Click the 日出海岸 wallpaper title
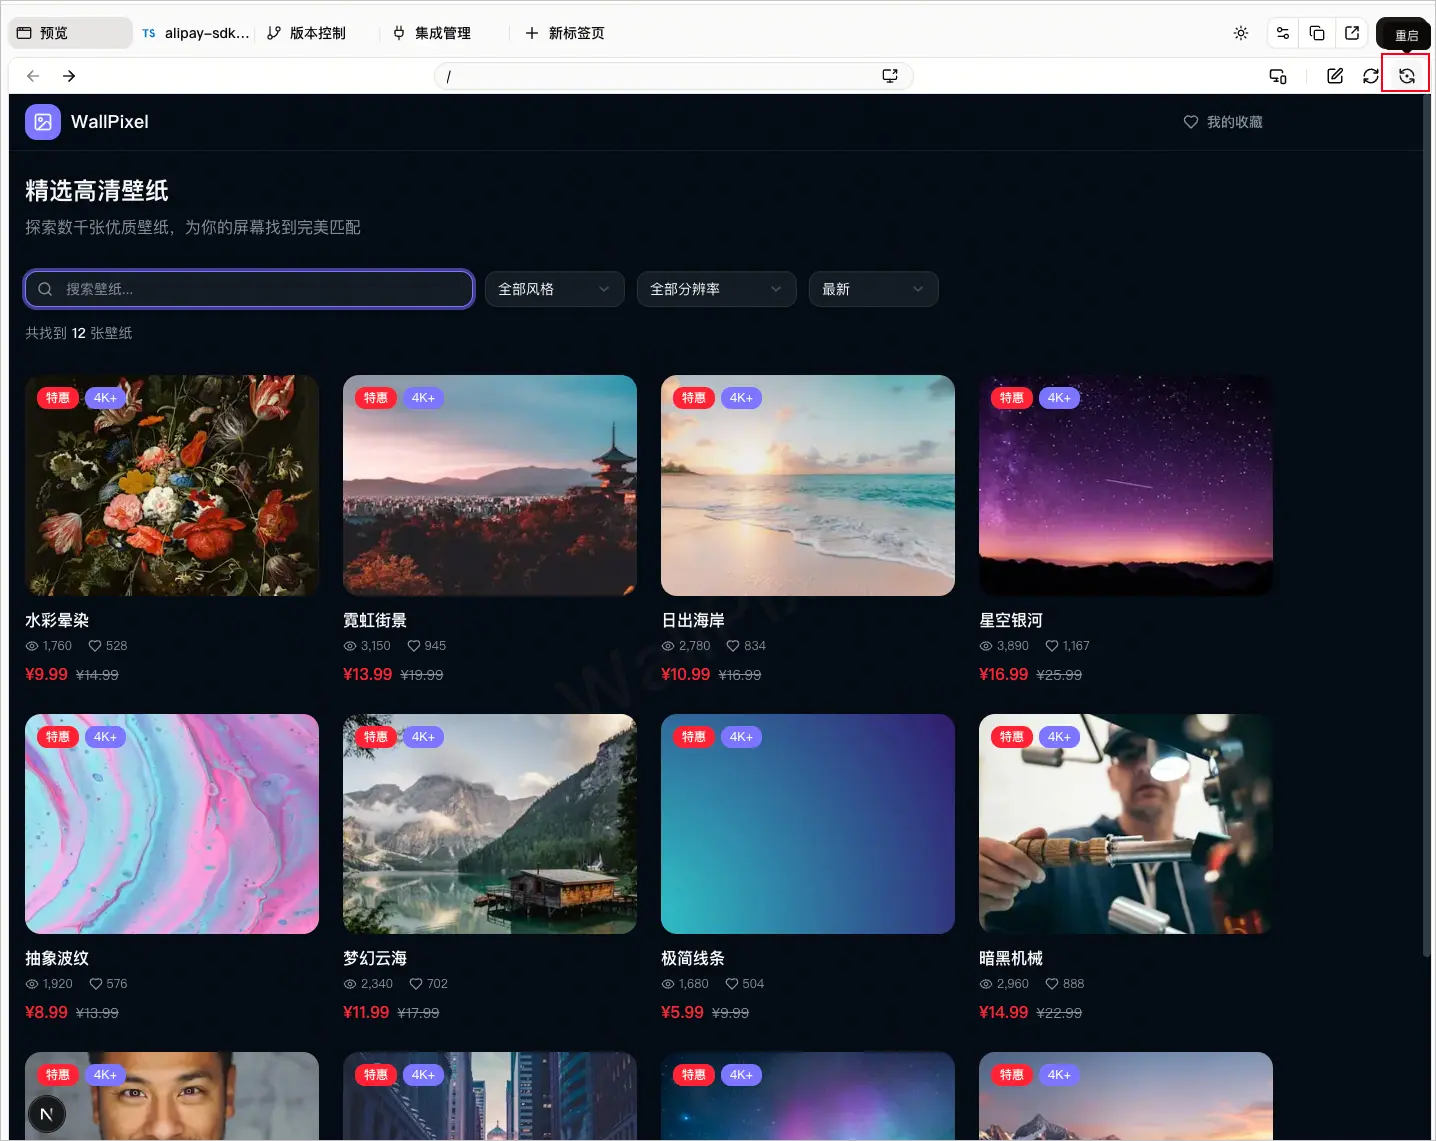Image resolution: width=1436 pixels, height=1141 pixels. tap(693, 620)
